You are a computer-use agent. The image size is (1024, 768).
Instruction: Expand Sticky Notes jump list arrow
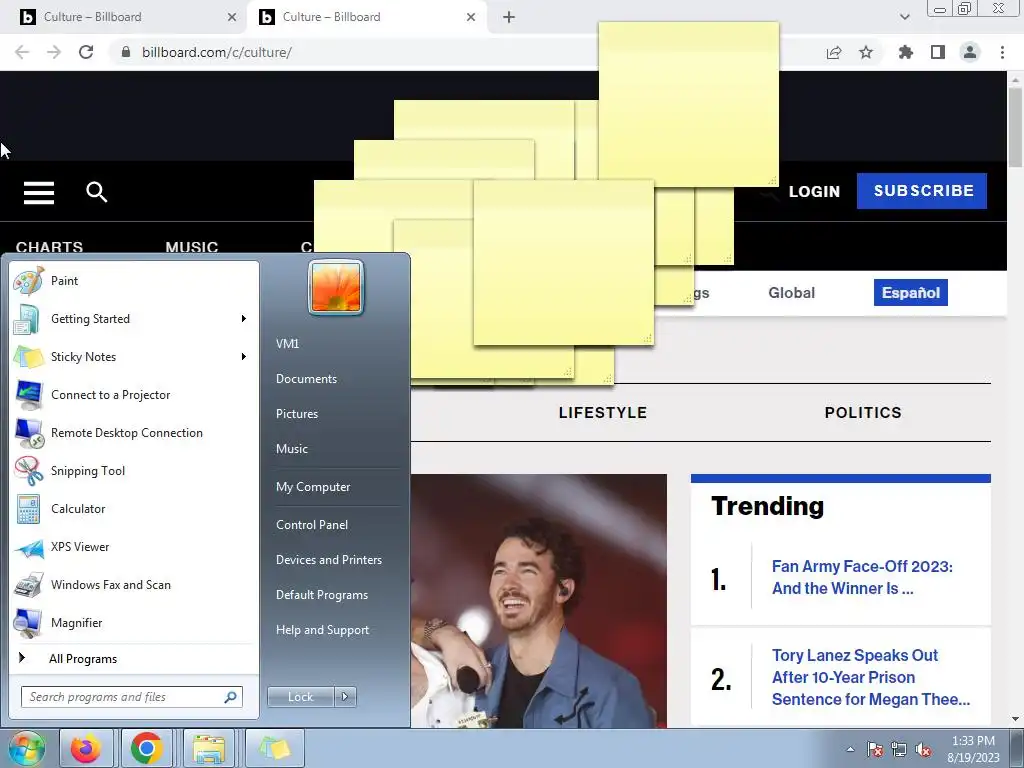(x=244, y=357)
